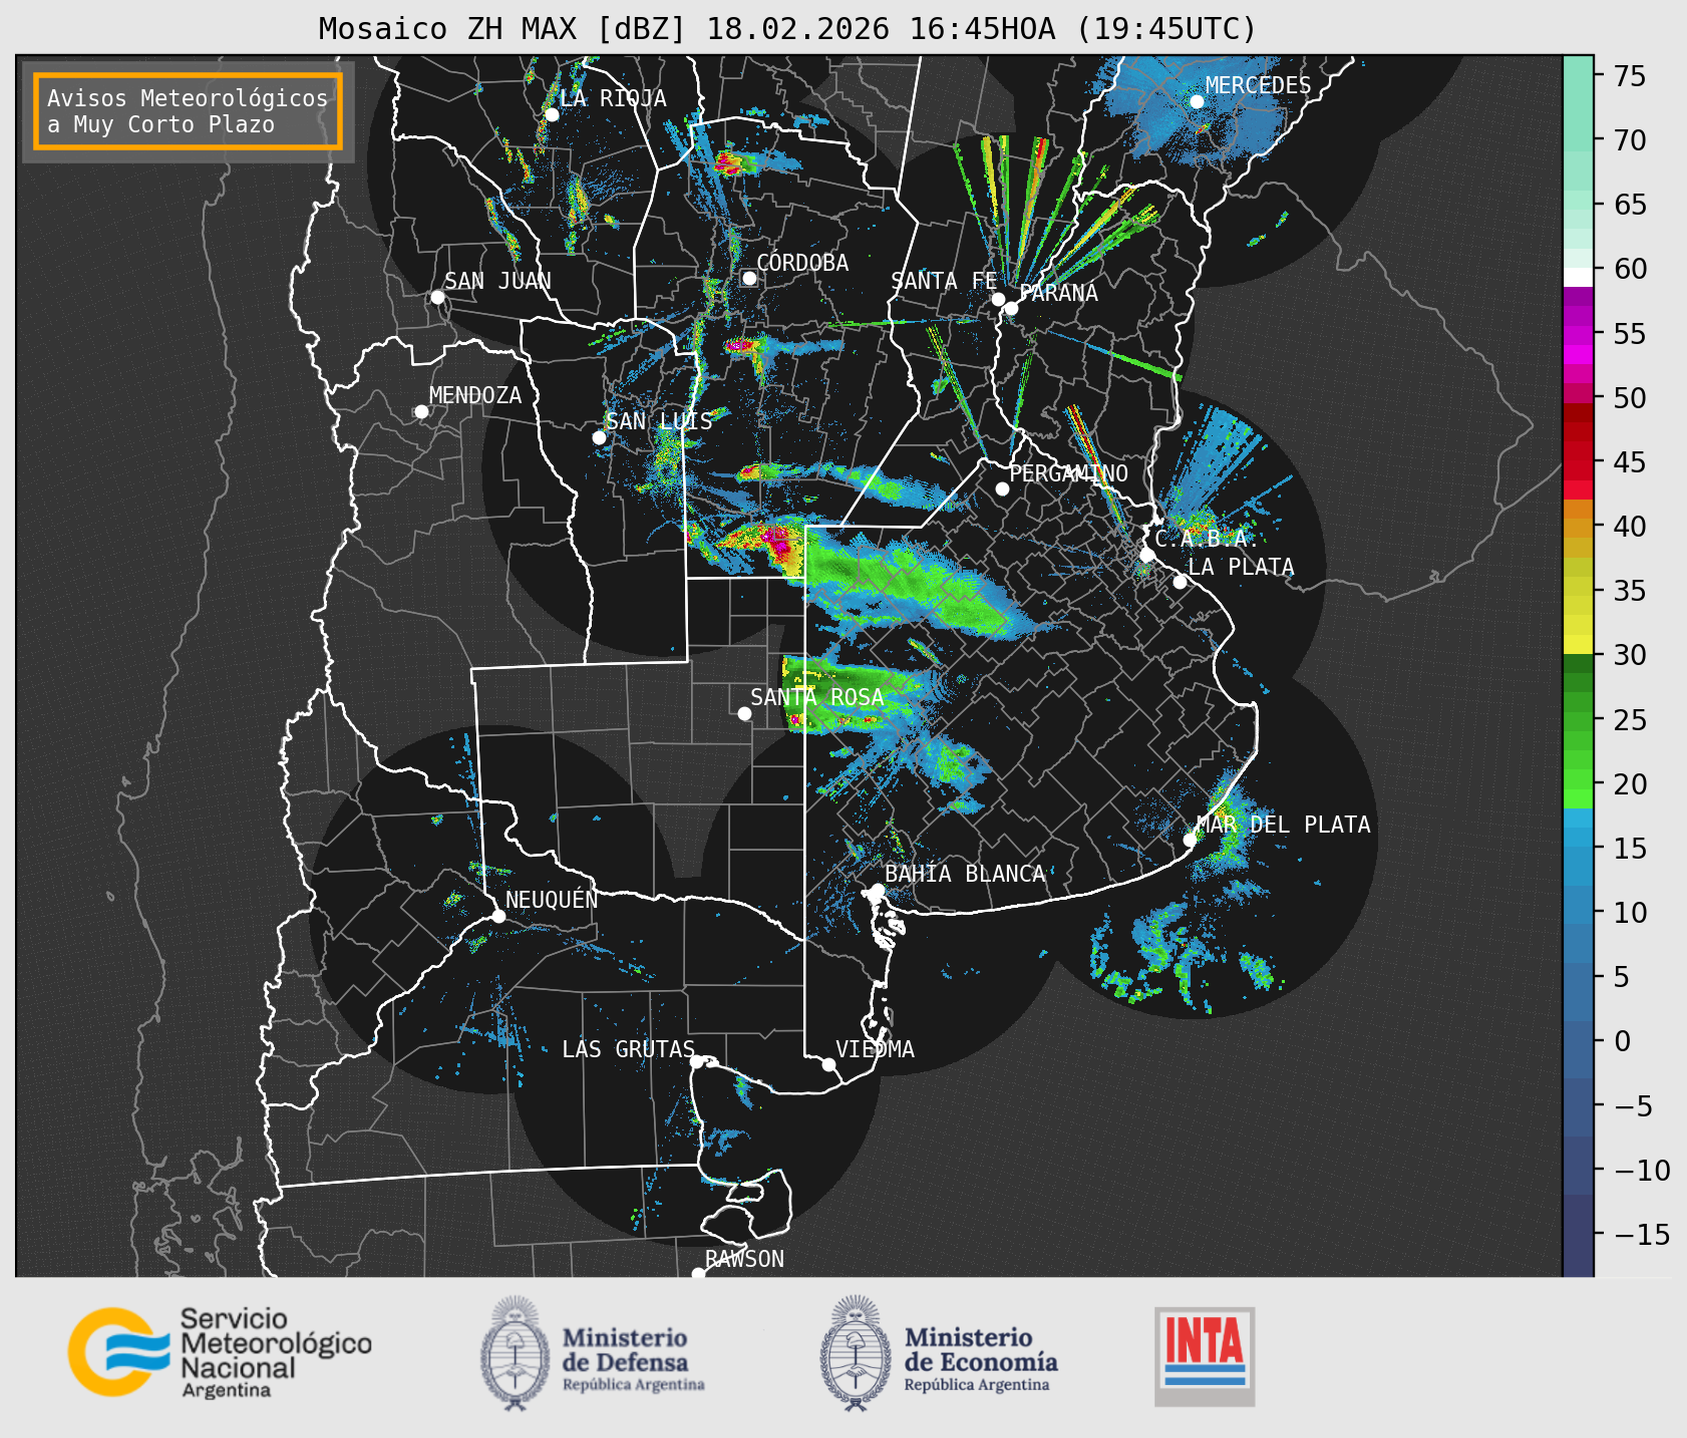Click the La Rioja city marker dot
Image resolution: width=1687 pixels, height=1438 pixels.
pyautogui.click(x=552, y=115)
